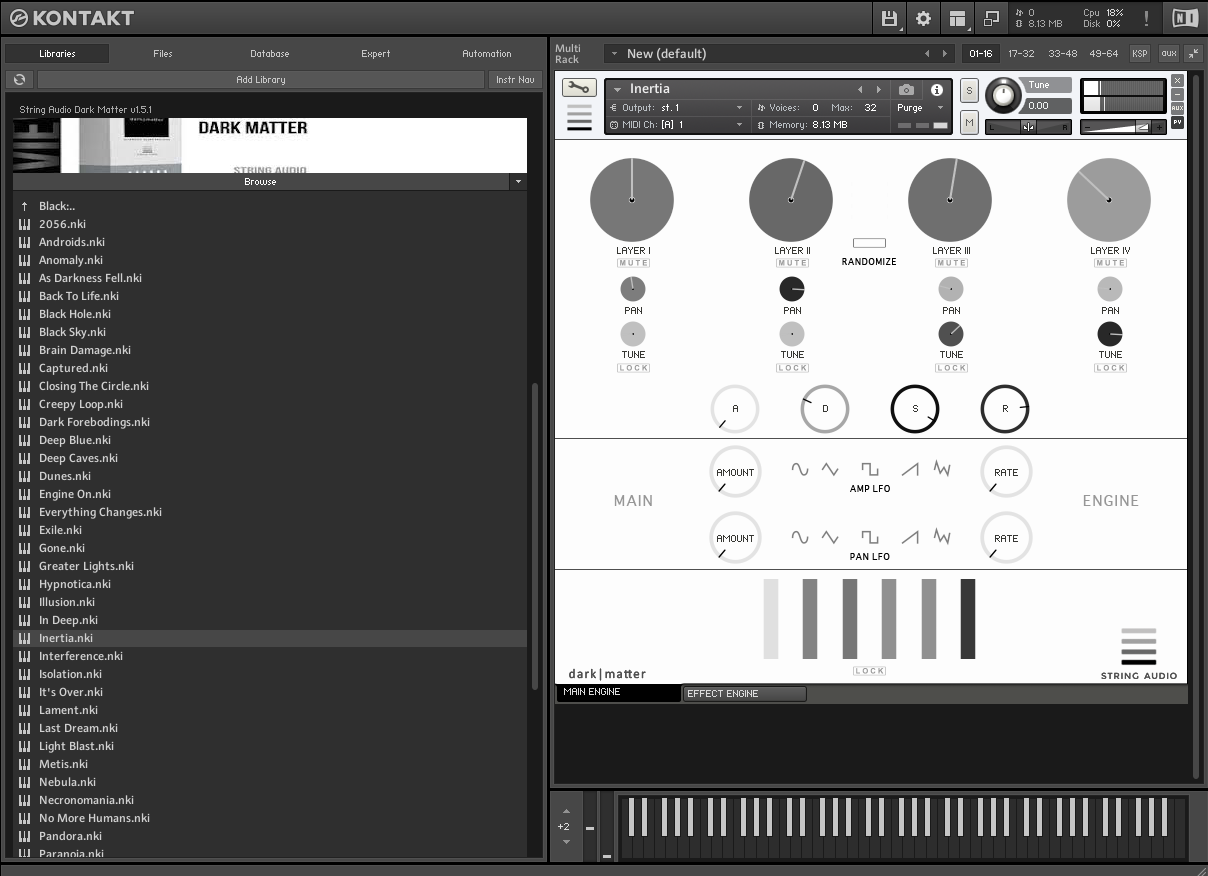Open the Inertia instrument info icon
The width and height of the screenshot is (1208, 876).
(x=937, y=90)
